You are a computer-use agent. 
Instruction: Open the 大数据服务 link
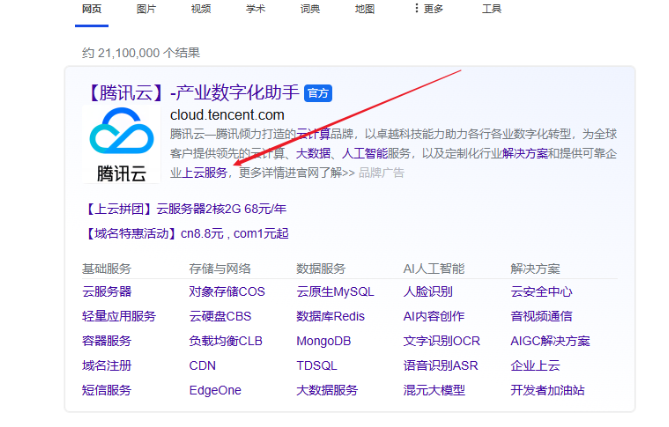pyautogui.click(x=327, y=390)
